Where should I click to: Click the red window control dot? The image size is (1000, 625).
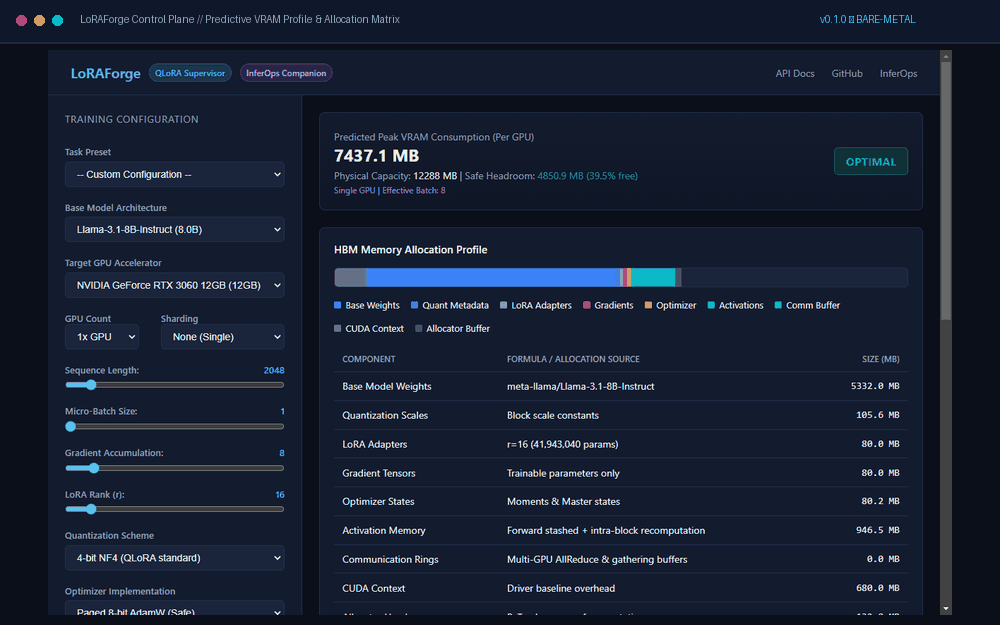21,20
